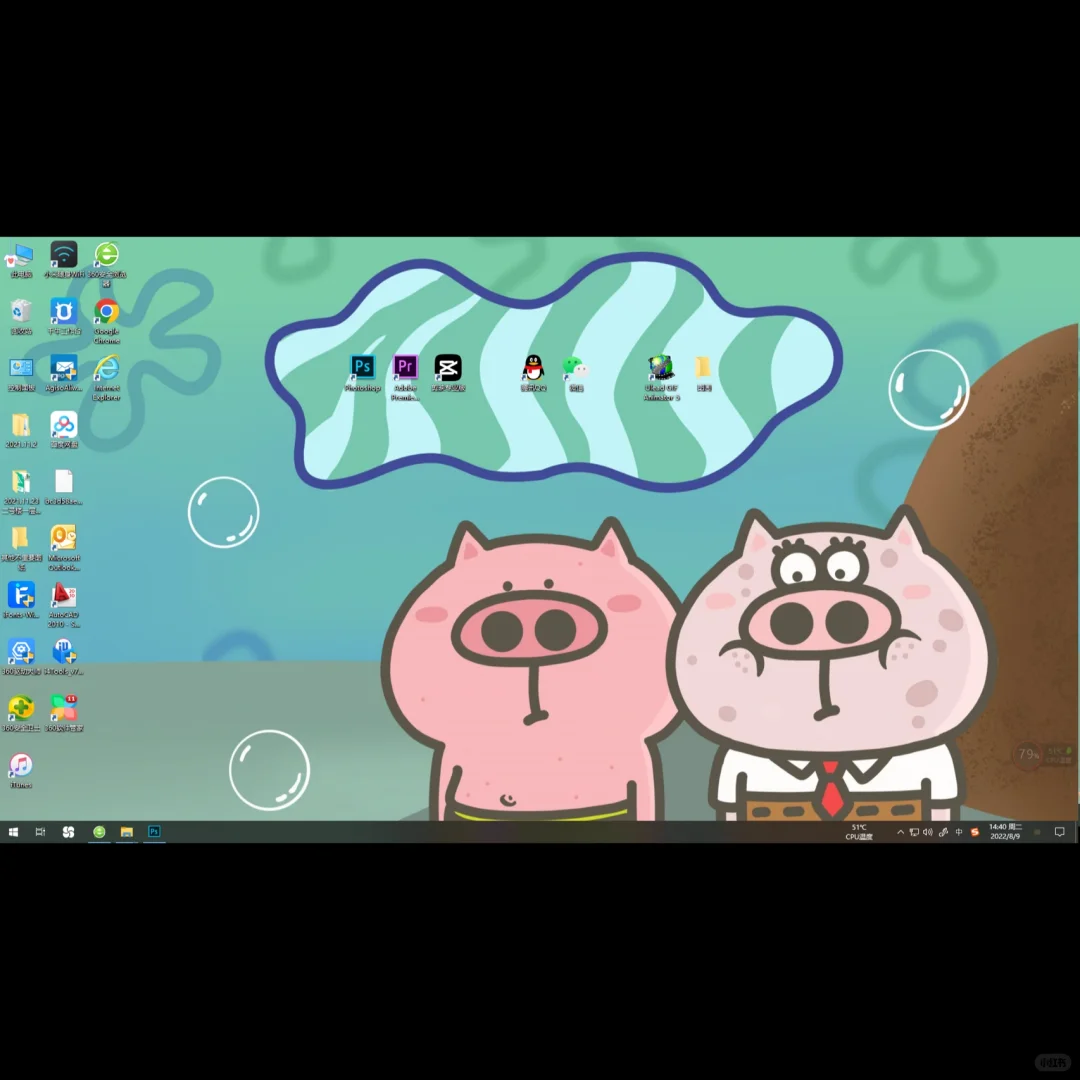Switch to 360 browser in taskbar

pos(99,832)
